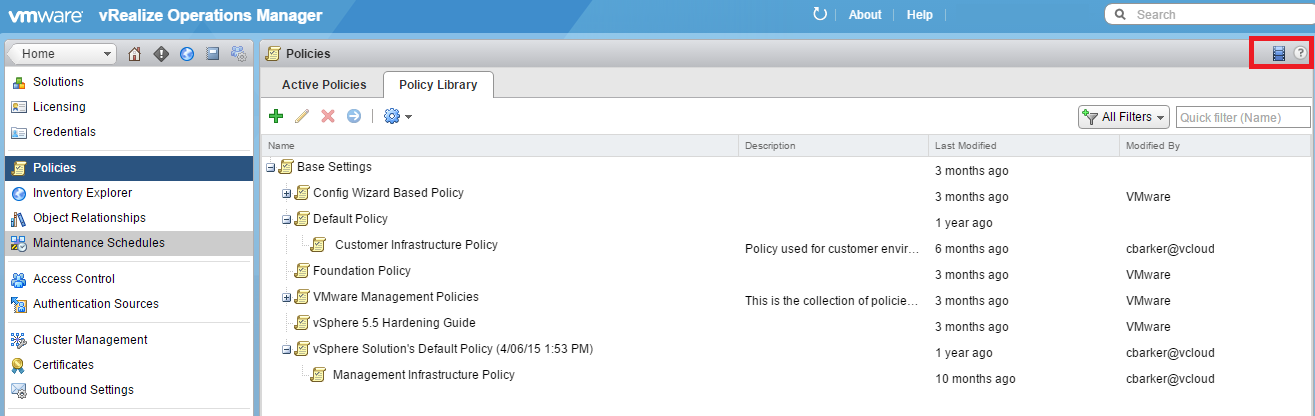1315x416 pixels.
Task: Click the refresh icon next to About
Action: [820, 15]
